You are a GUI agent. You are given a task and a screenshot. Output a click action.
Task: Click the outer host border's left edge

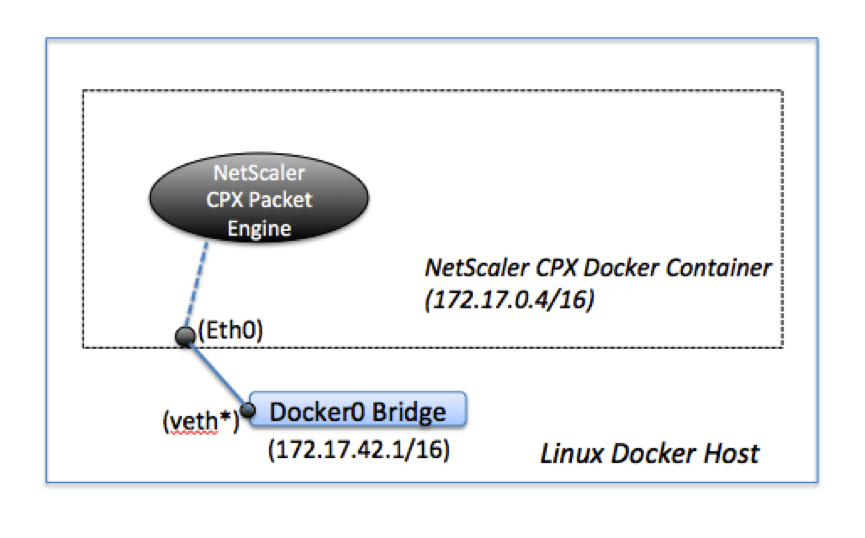tap(46, 260)
